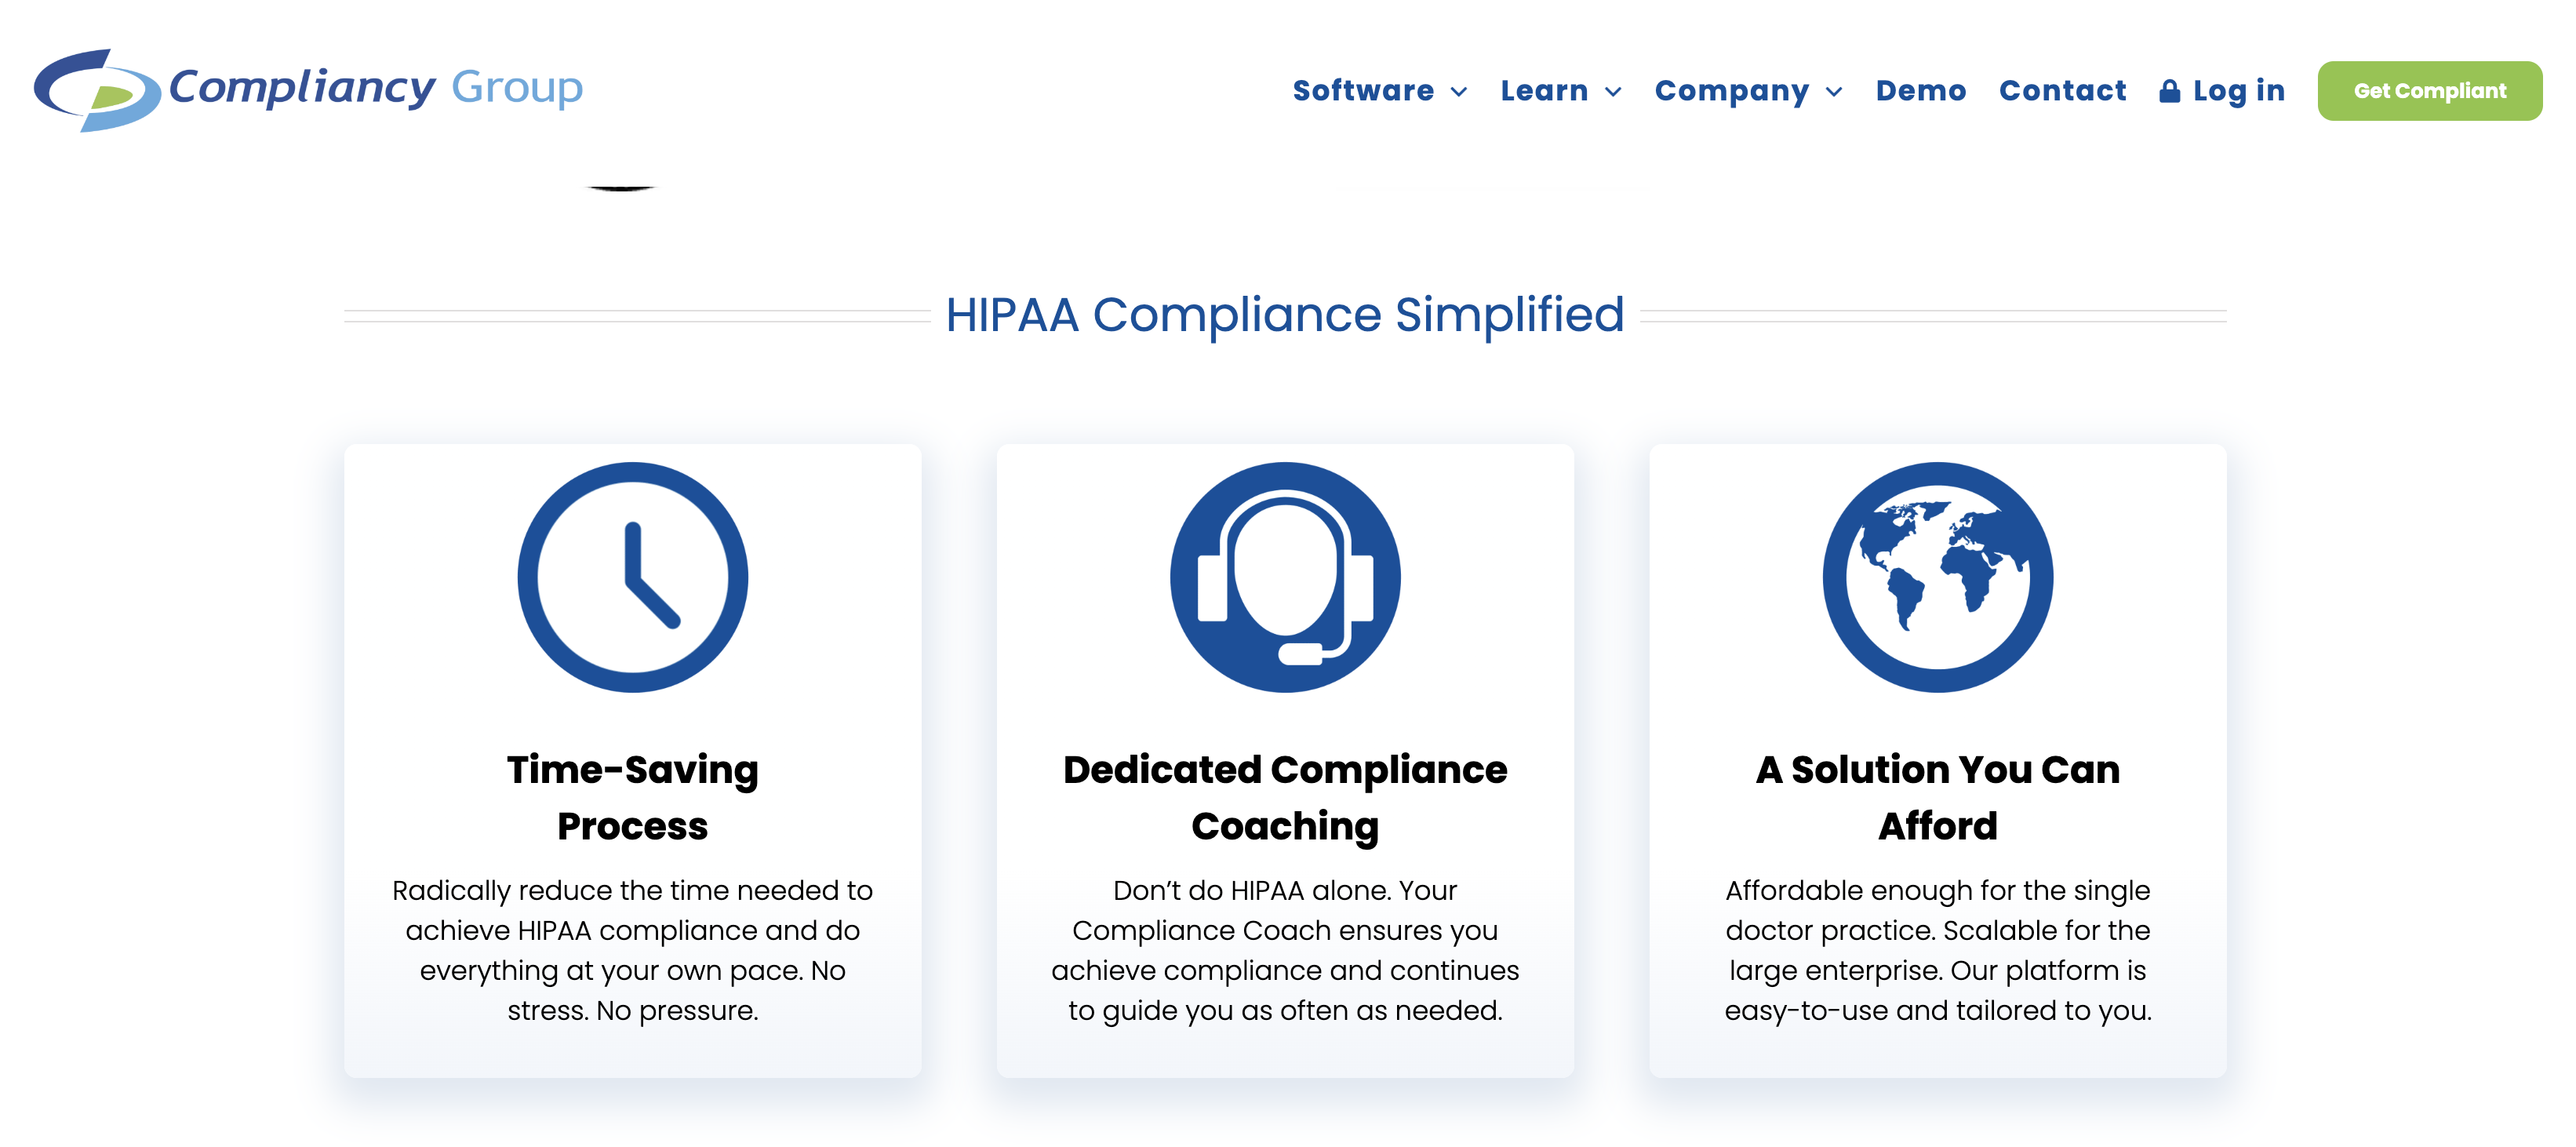
Task: Expand the Company menu chevron
Action: click(1834, 92)
